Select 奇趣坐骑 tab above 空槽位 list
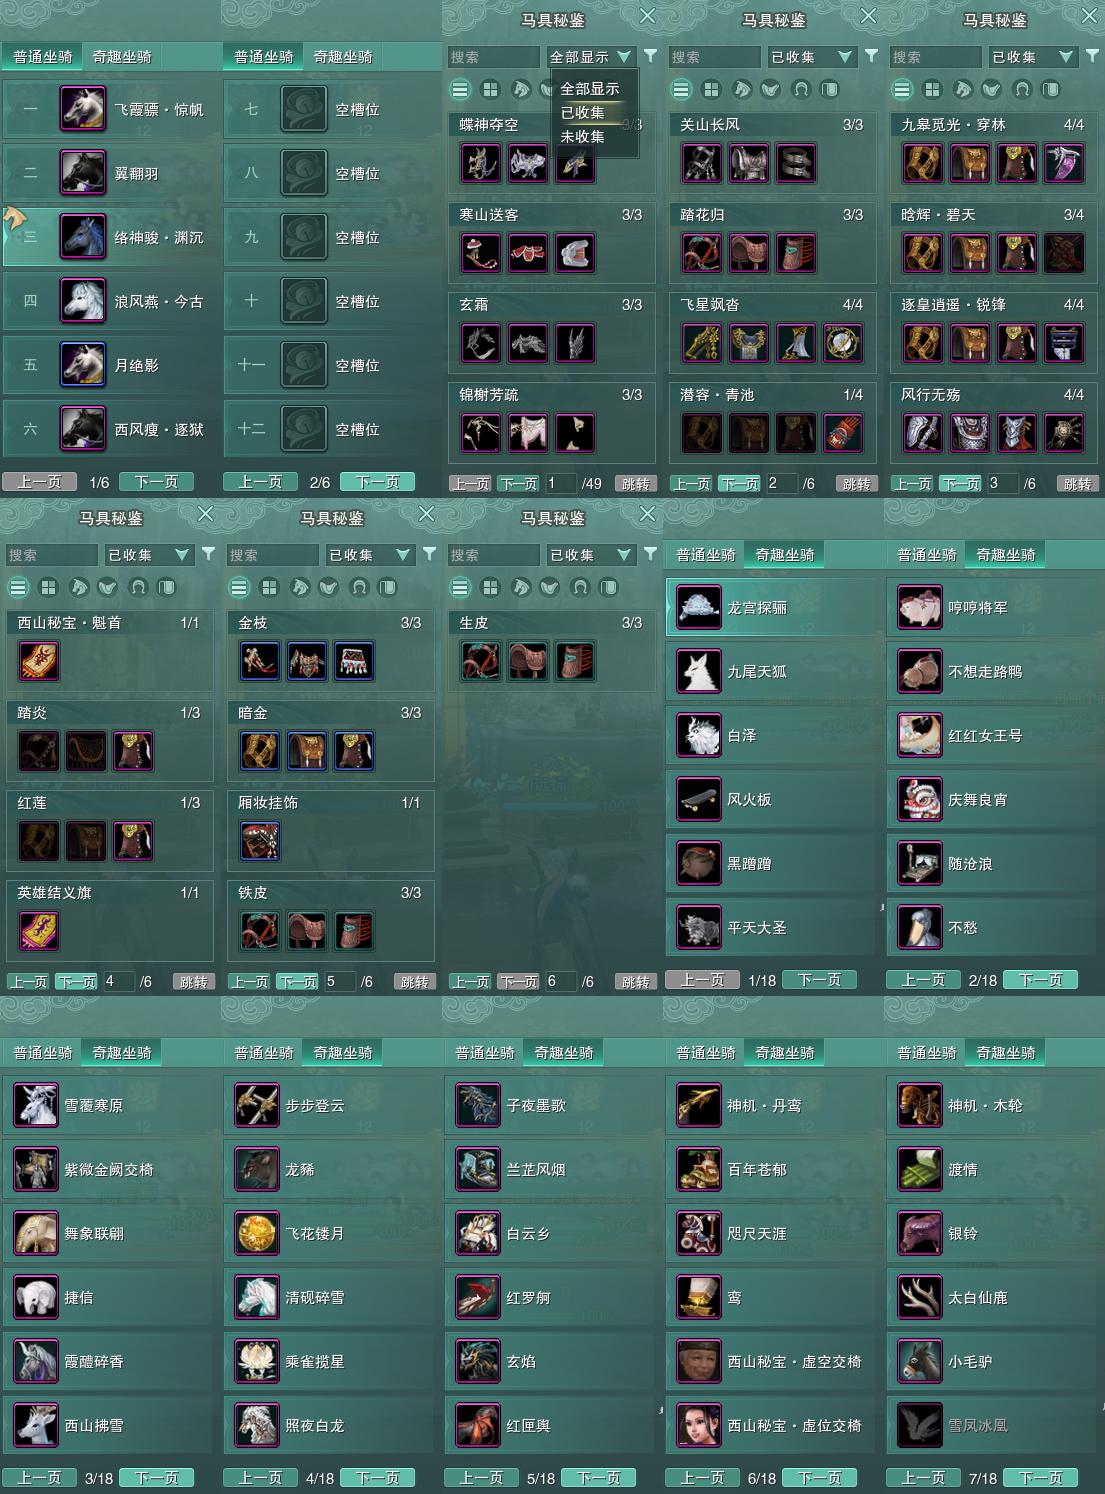1105x1494 pixels. (x=343, y=57)
